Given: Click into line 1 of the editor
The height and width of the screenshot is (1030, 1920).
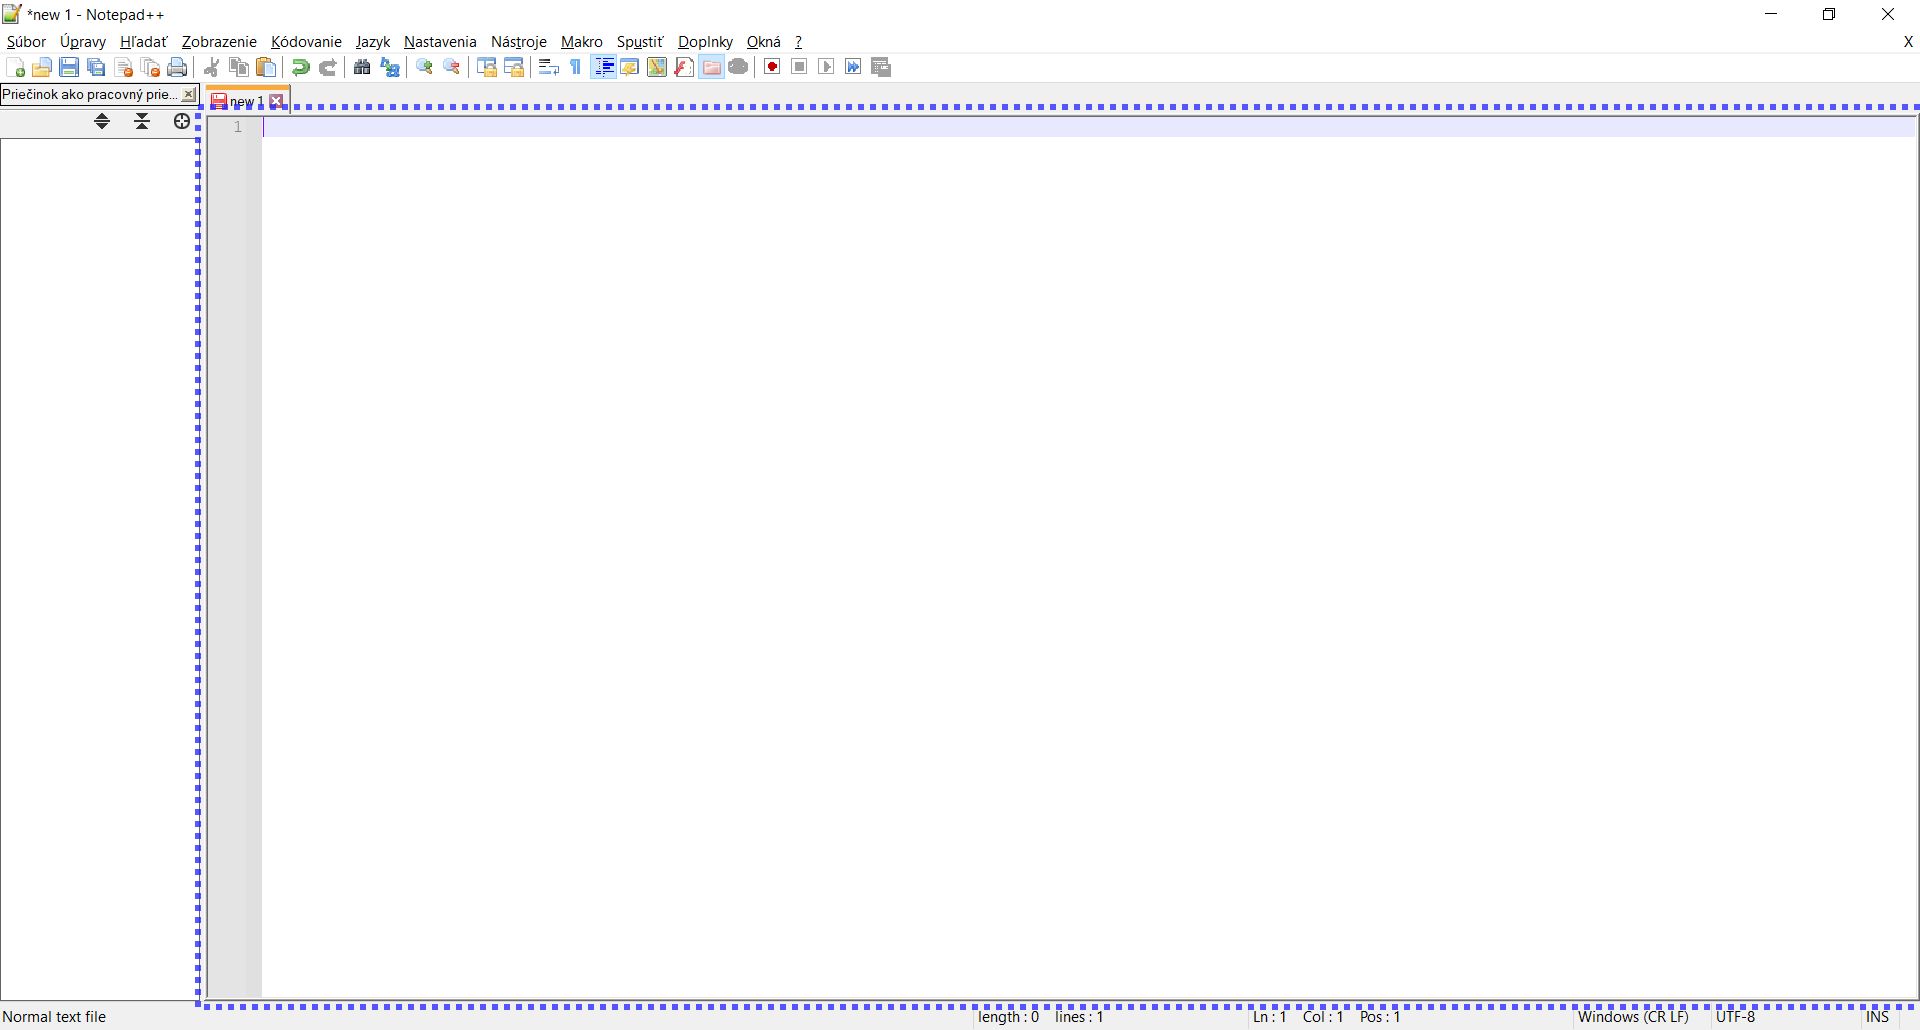Looking at the screenshot, I should pos(1090,127).
